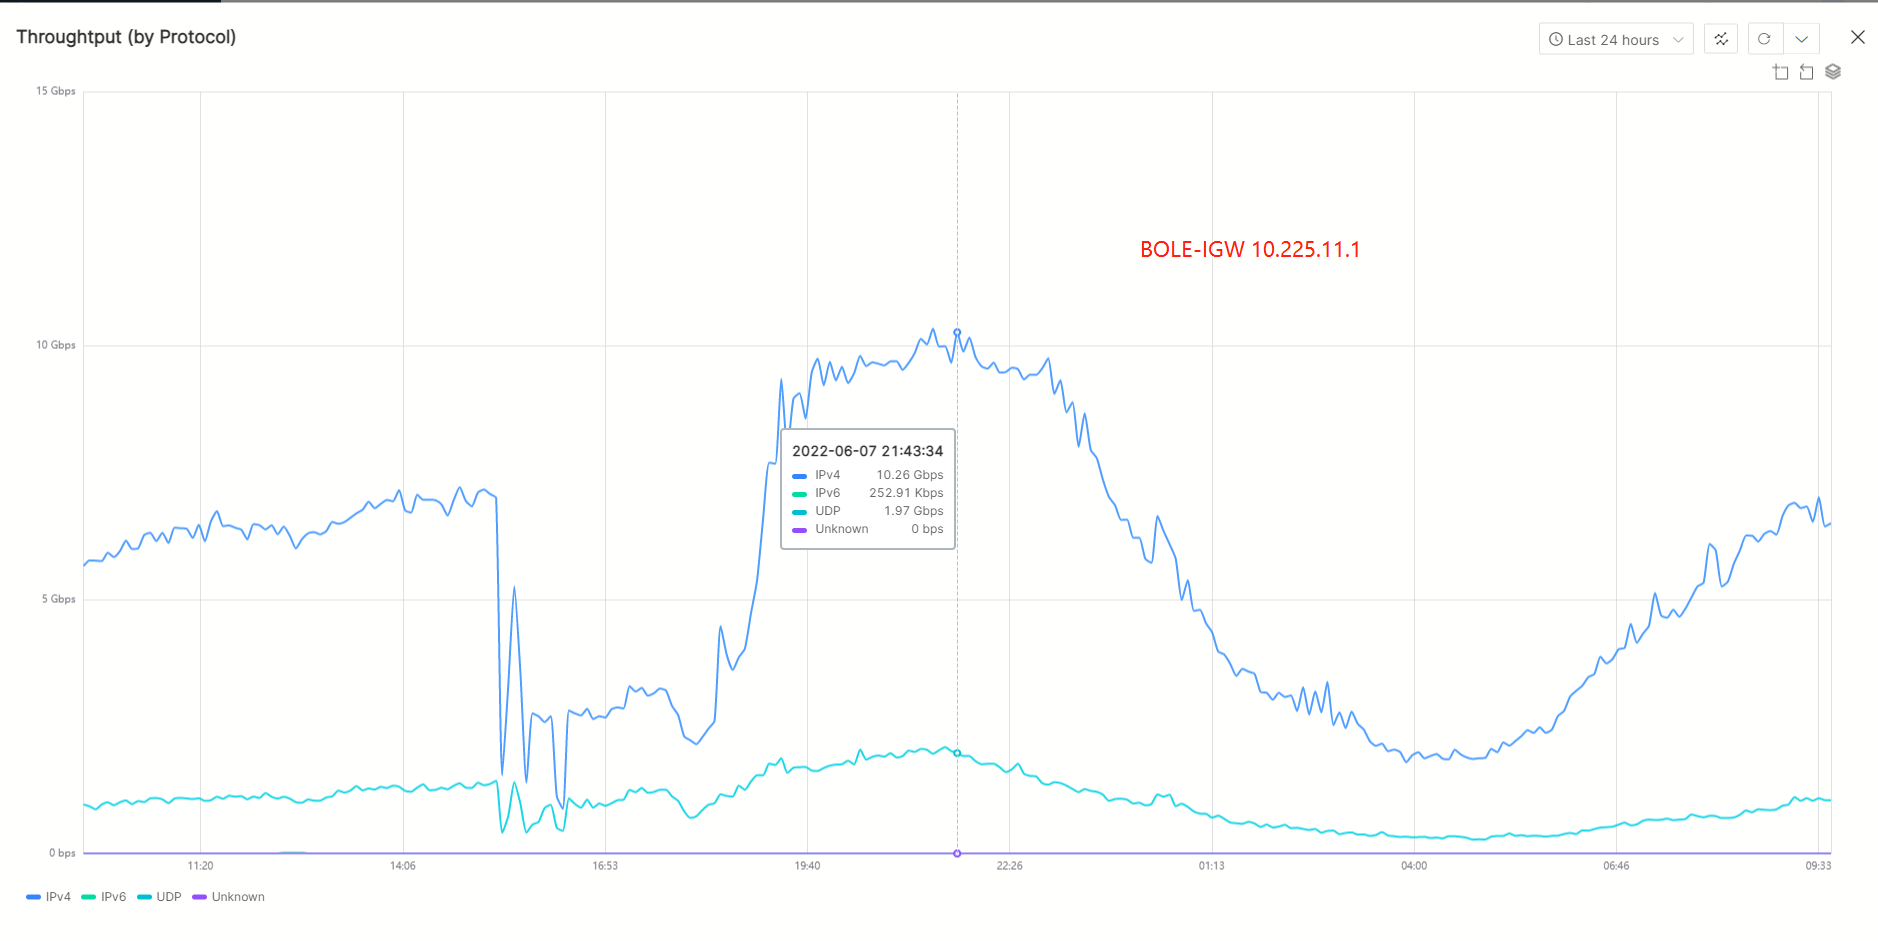Toggle UDP series in bottom legend
Viewport: 1878px width, 941px height.
pyautogui.click(x=160, y=897)
